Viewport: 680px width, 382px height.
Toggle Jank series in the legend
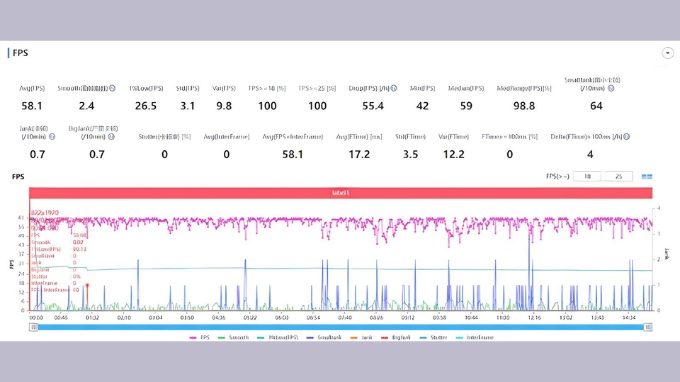pos(361,337)
